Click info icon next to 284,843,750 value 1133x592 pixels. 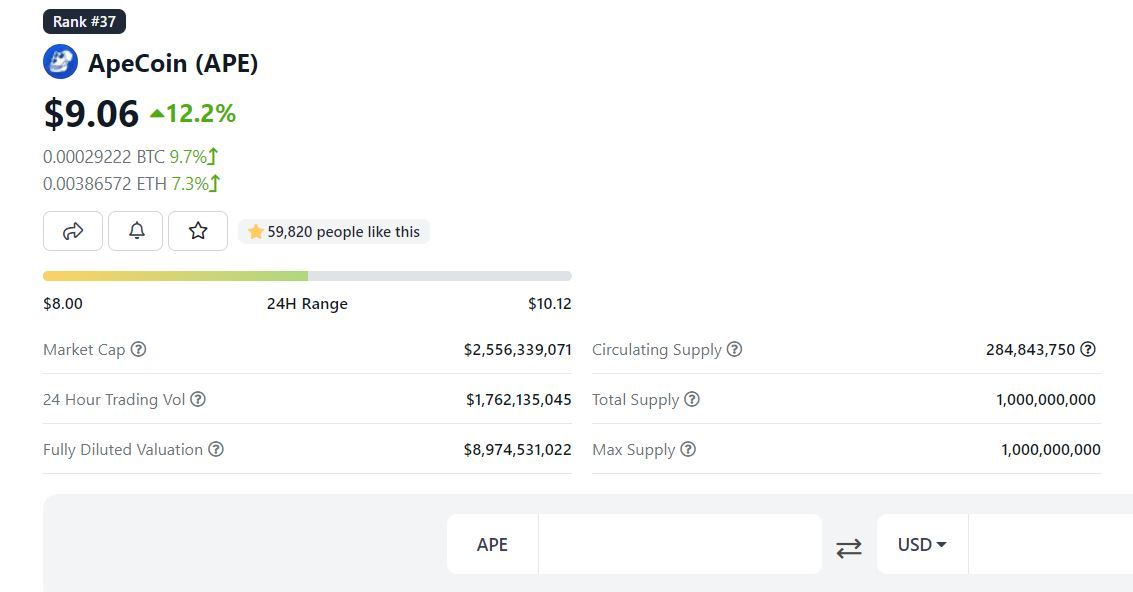[1088, 349]
